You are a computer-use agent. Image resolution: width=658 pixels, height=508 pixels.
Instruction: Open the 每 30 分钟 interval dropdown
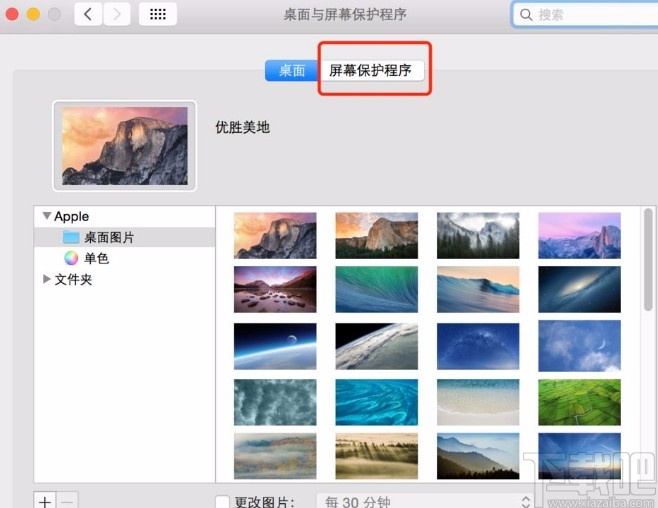[425, 501]
